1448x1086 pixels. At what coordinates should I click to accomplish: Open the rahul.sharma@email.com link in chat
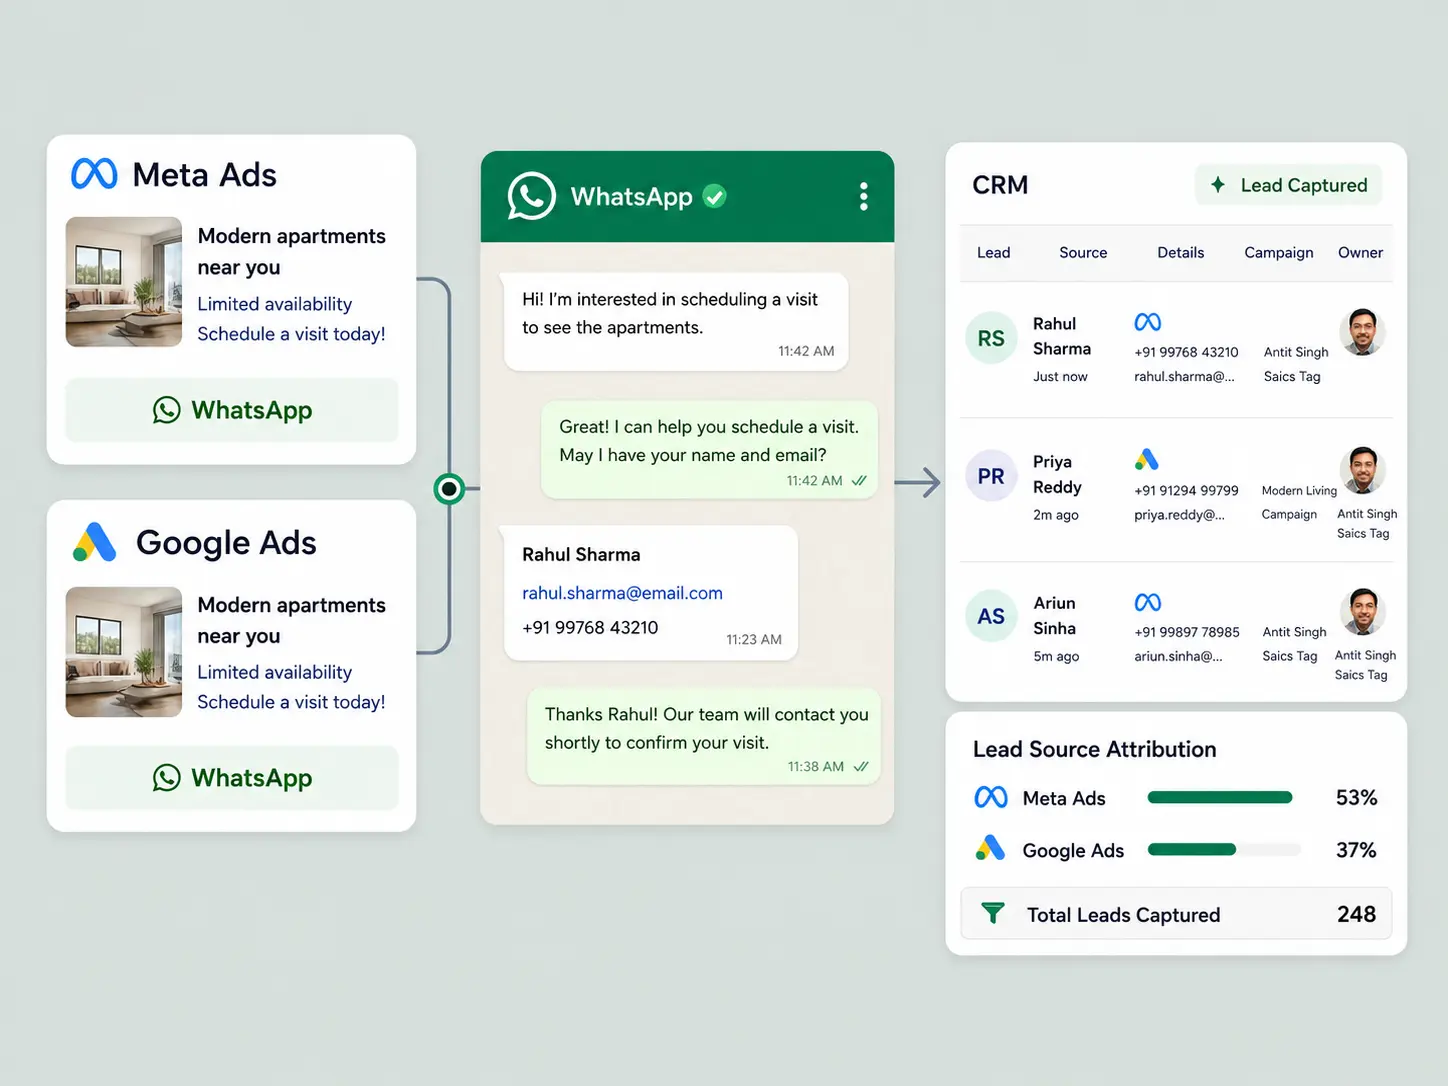tap(622, 593)
